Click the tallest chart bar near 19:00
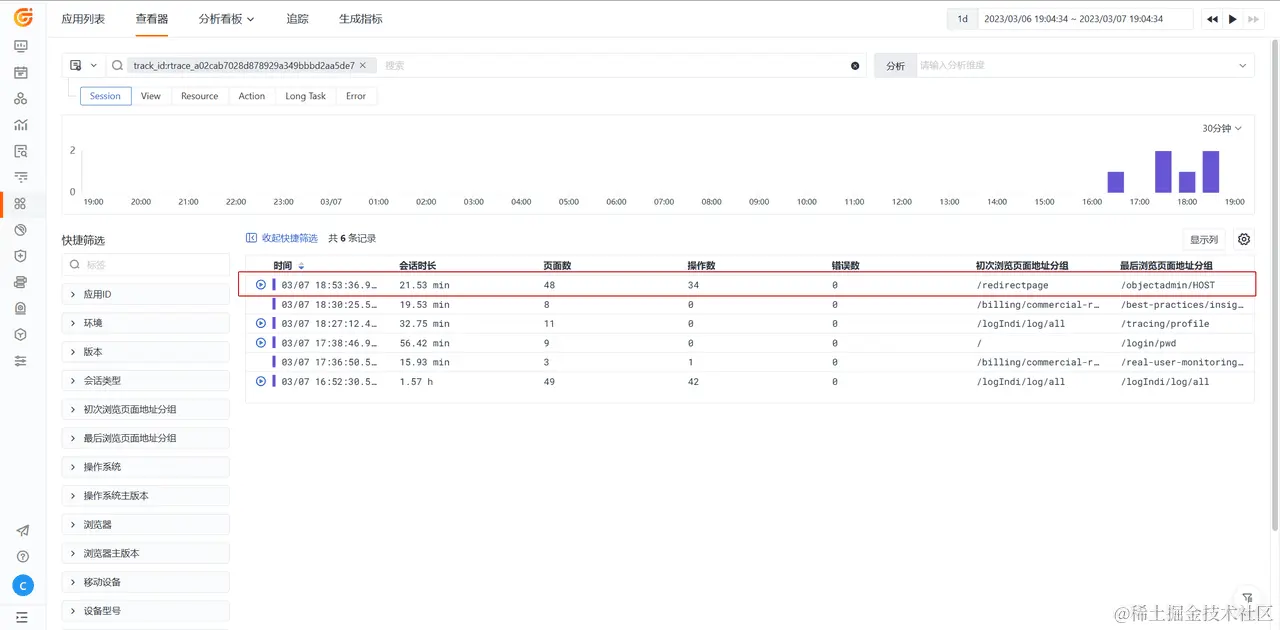 (x=1210, y=172)
